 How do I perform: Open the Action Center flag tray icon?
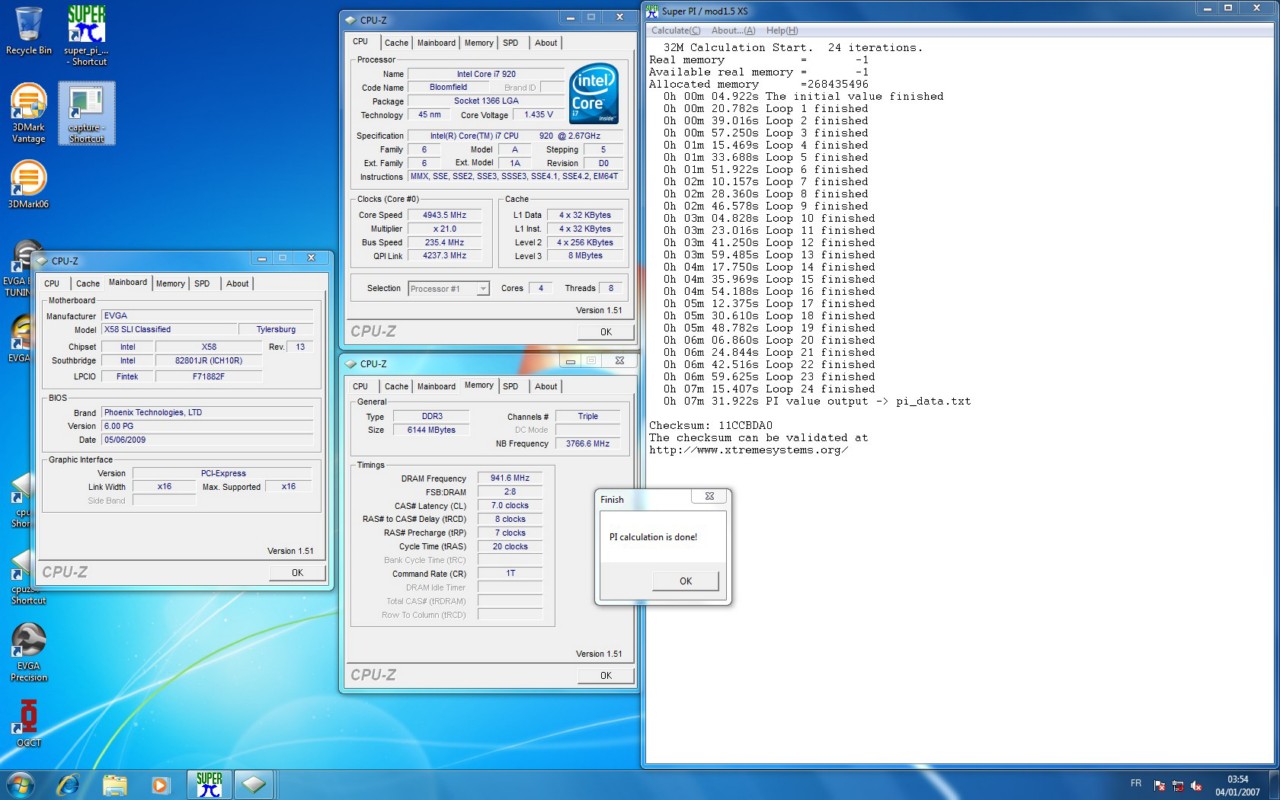(1159, 786)
